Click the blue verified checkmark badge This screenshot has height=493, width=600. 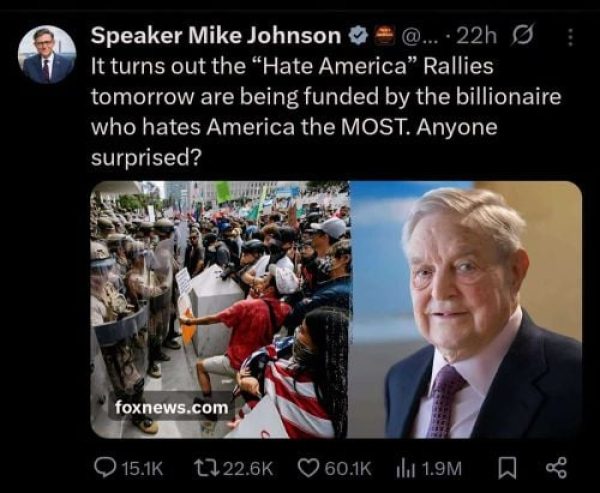(358, 36)
